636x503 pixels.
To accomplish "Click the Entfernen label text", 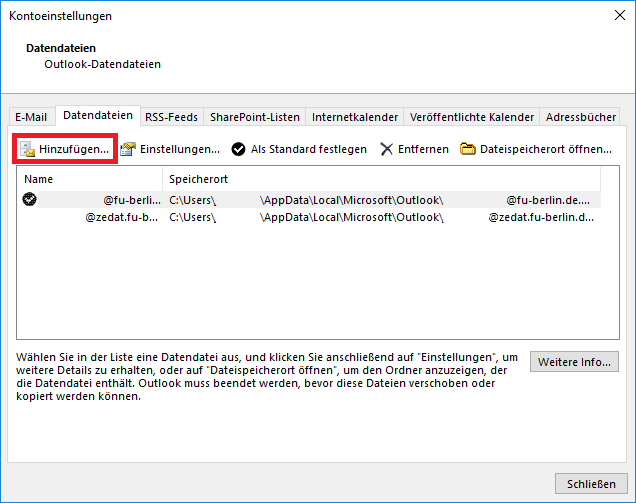I will 423,149.
